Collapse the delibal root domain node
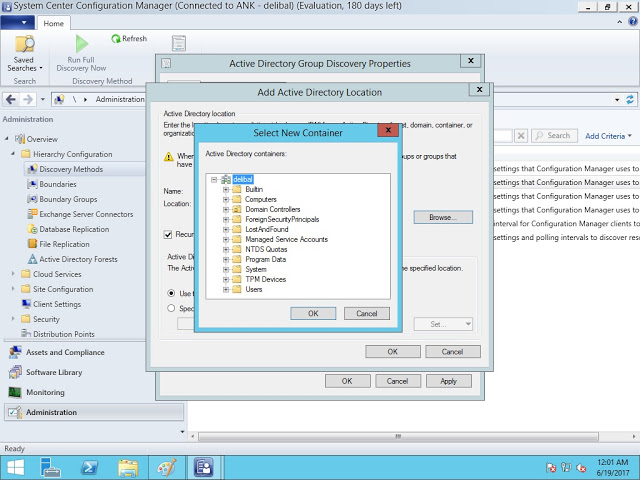This screenshot has width=640, height=480. tap(215, 179)
